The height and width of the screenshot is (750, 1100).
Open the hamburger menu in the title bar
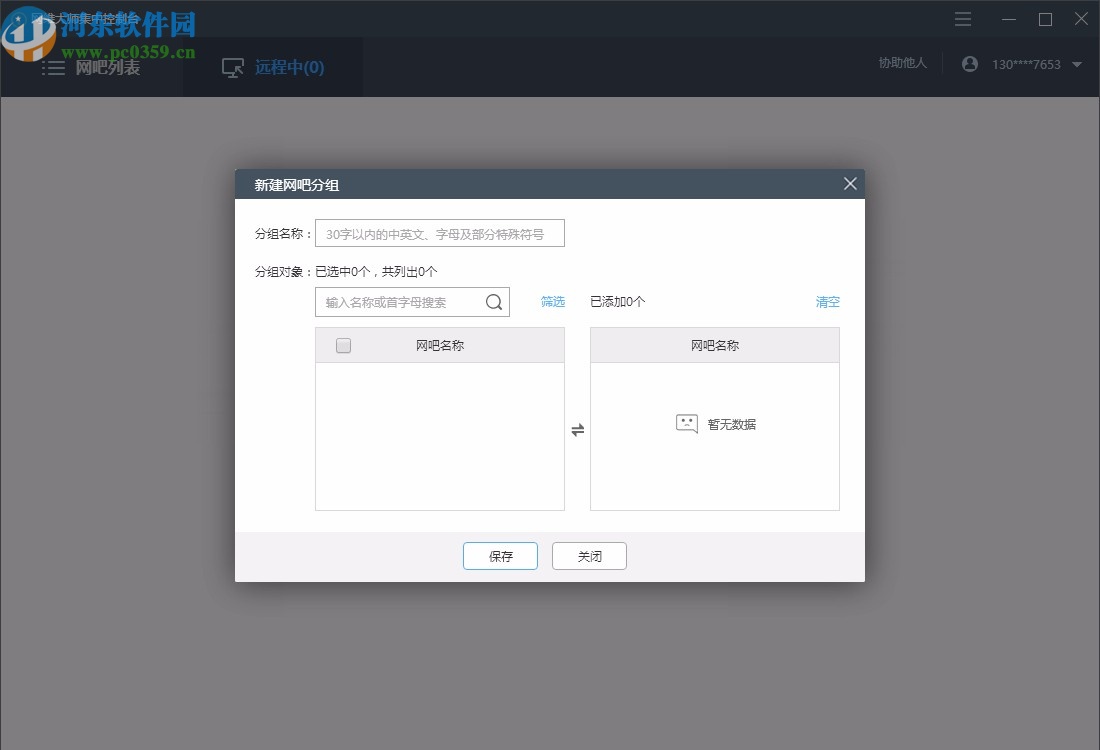962,19
